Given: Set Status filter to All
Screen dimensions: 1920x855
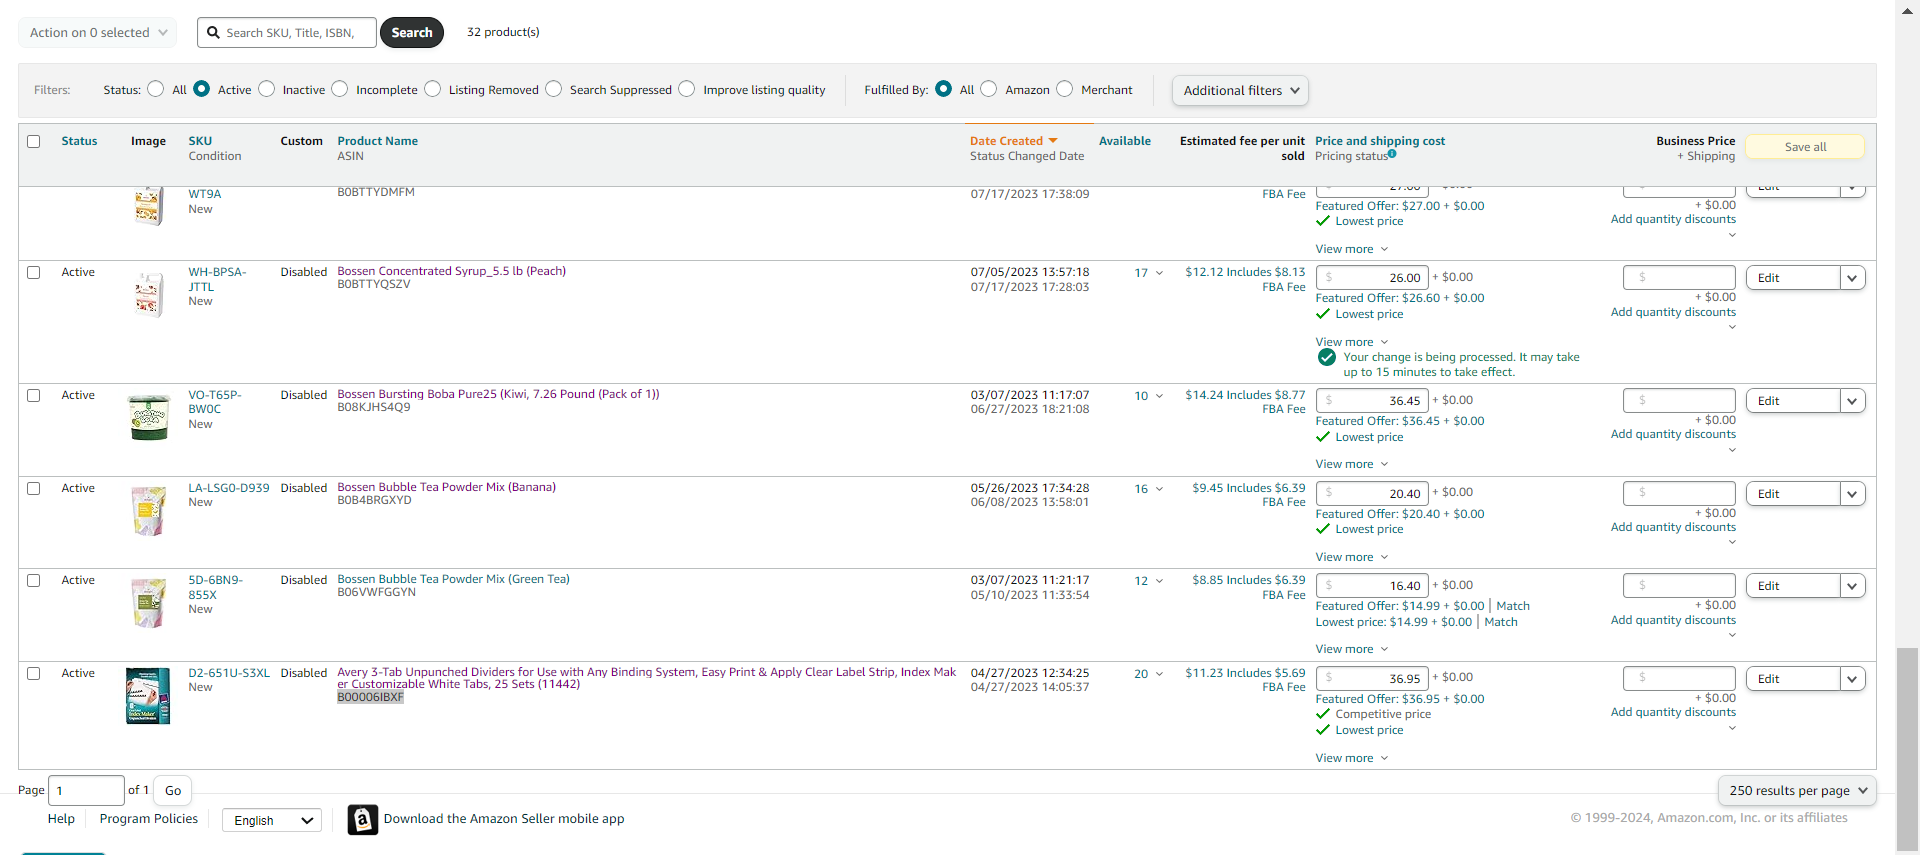Looking at the screenshot, I should point(156,89).
